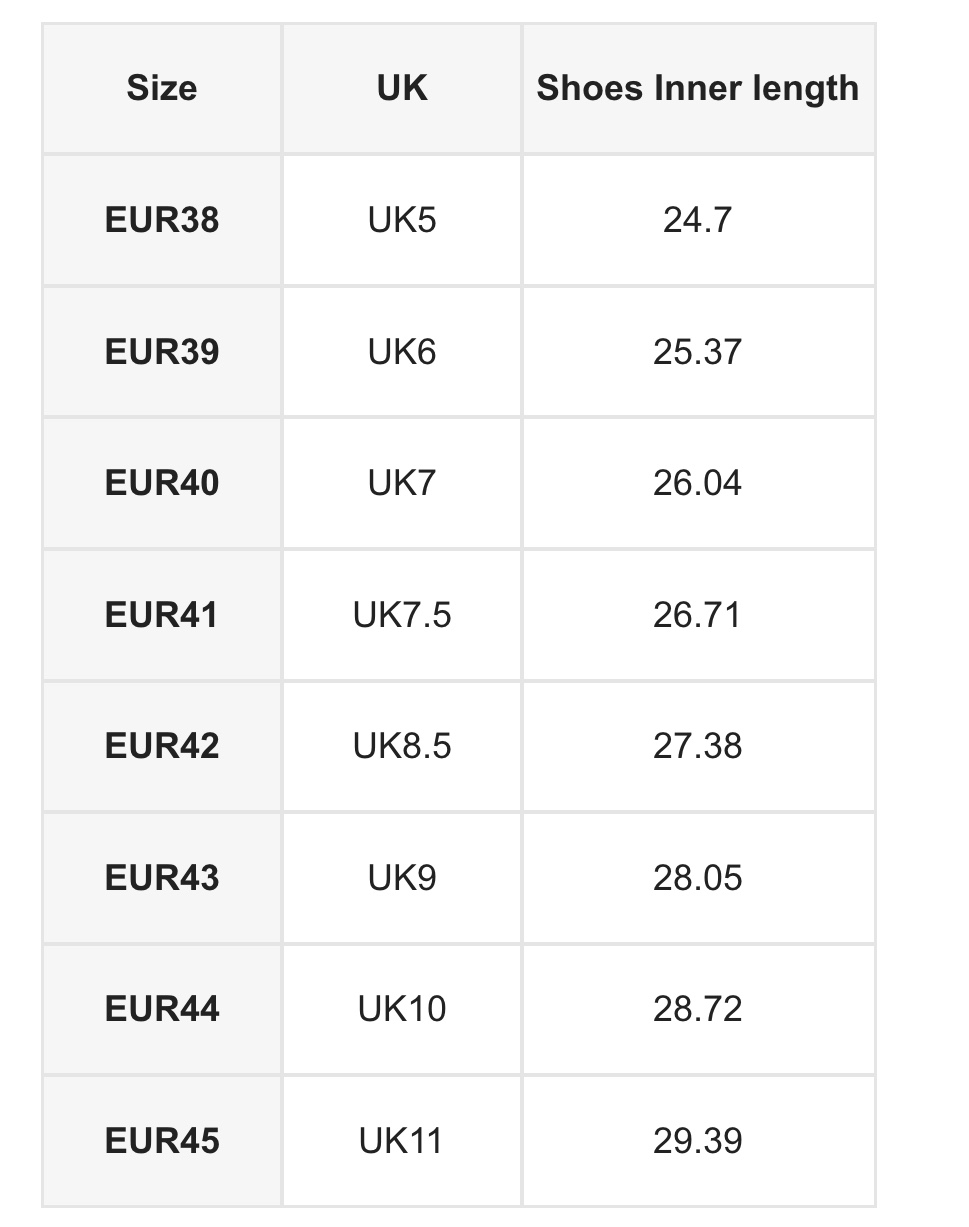Click the 25.37 length cell

tap(697, 352)
